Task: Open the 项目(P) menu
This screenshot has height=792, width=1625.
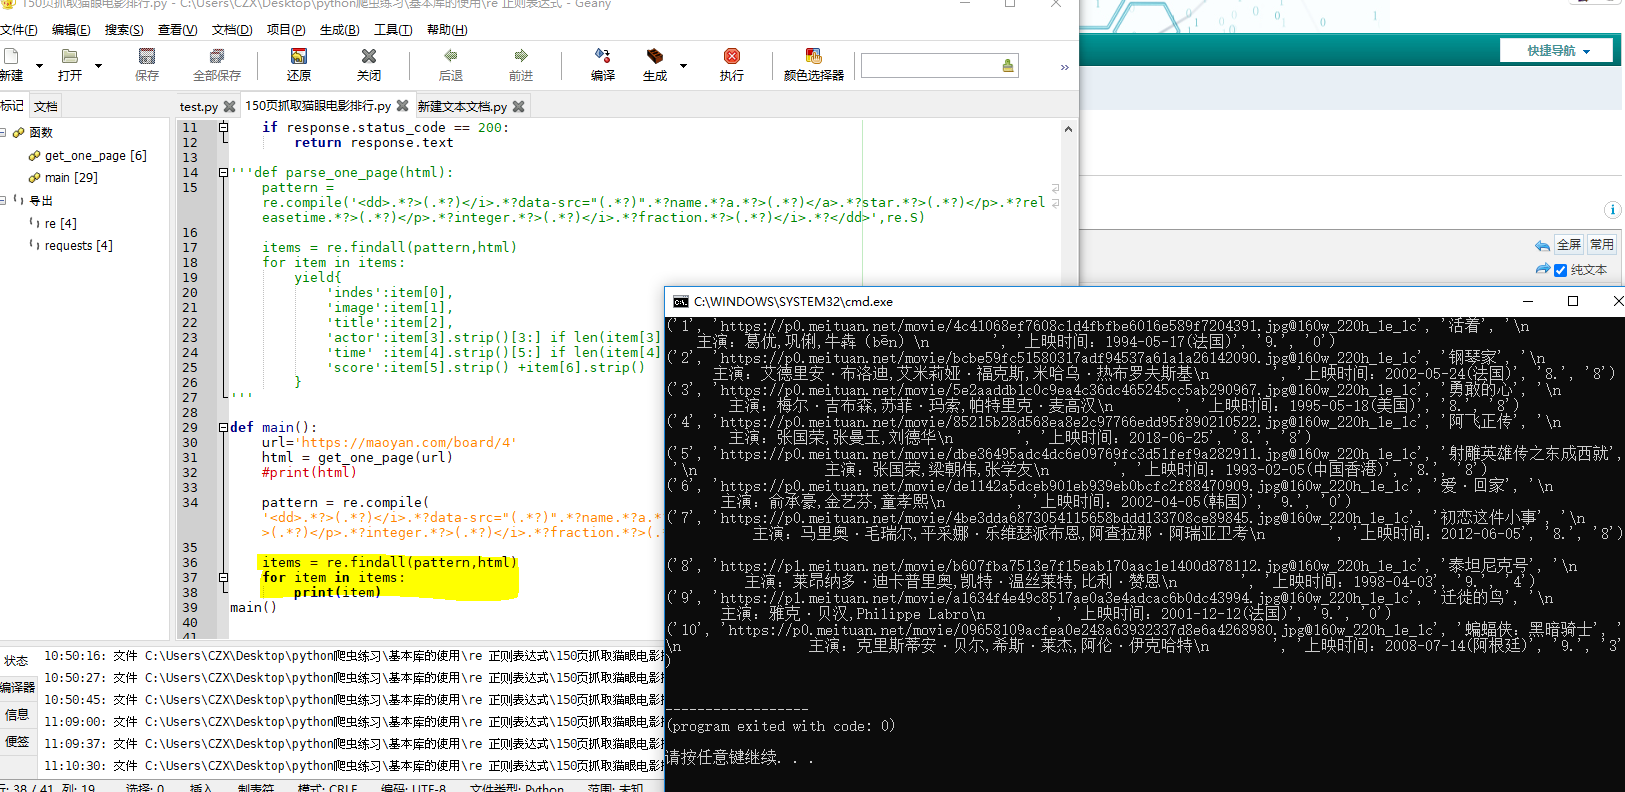Action: (286, 30)
